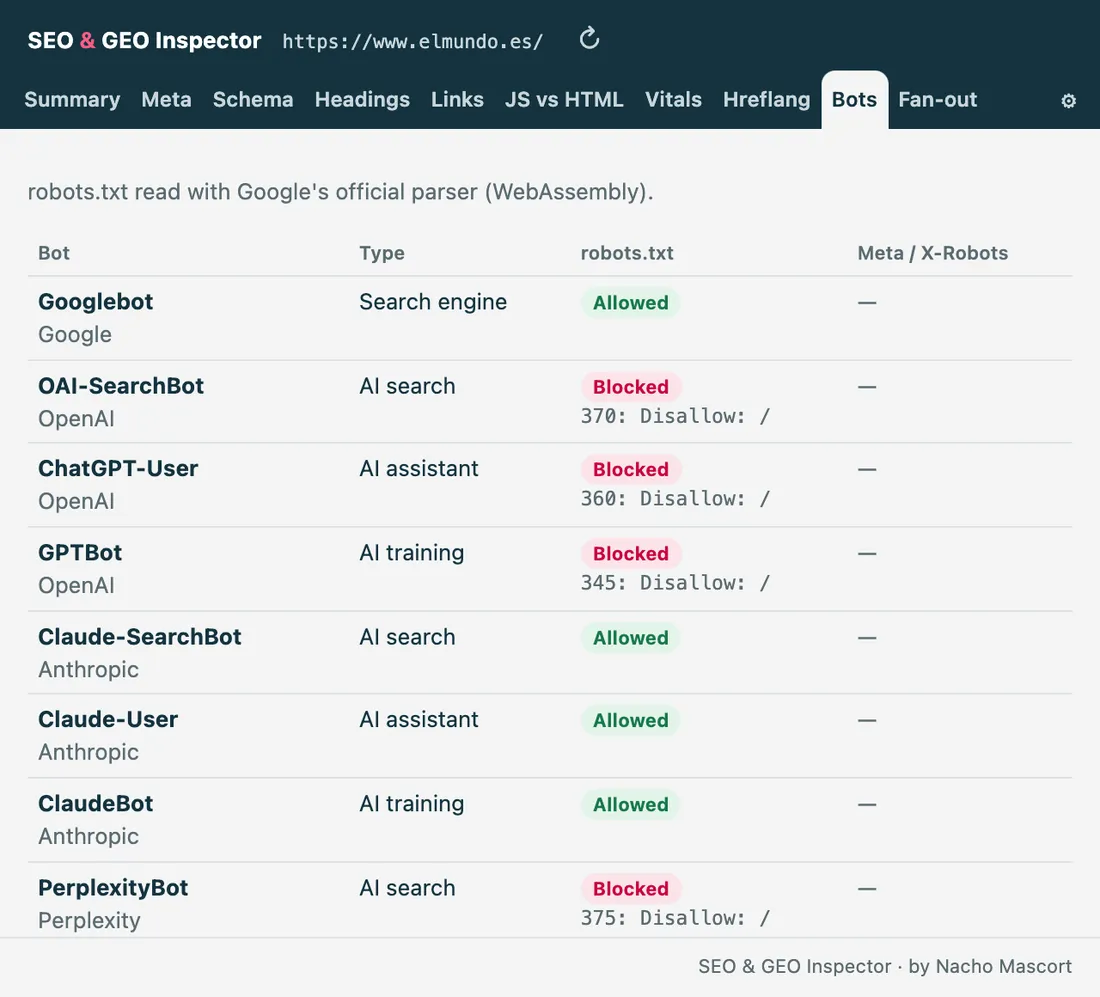Open settings via the gear icon
The width and height of the screenshot is (1100, 997).
point(1068,101)
